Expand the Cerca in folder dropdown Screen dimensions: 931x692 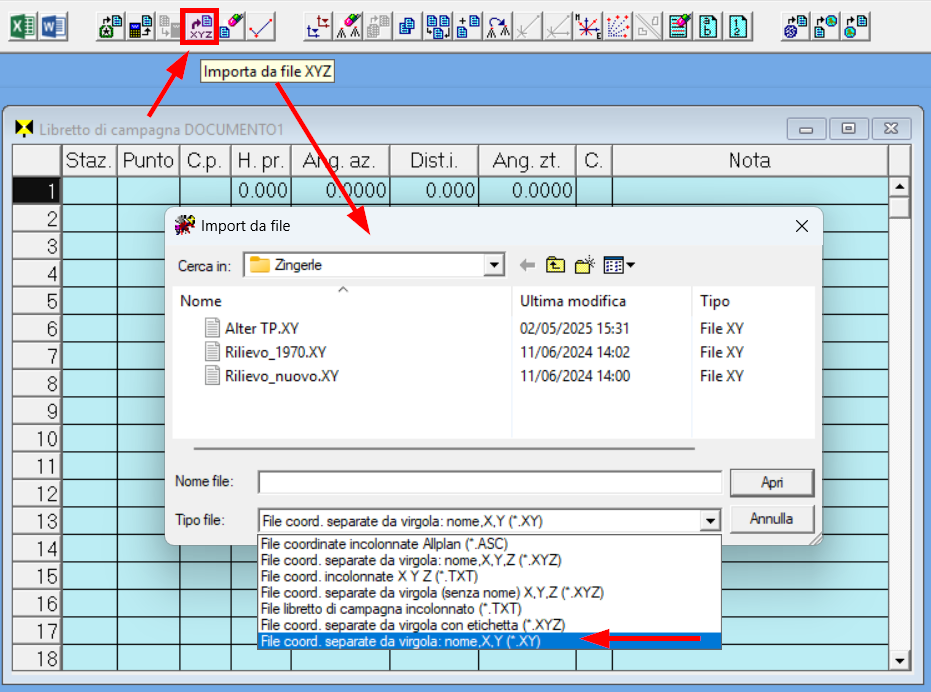point(494,265)
